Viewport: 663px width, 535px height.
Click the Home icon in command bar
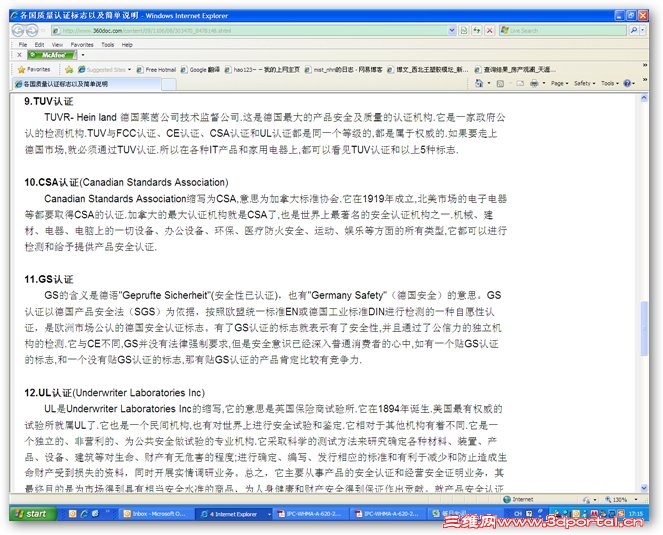point(479,83)
